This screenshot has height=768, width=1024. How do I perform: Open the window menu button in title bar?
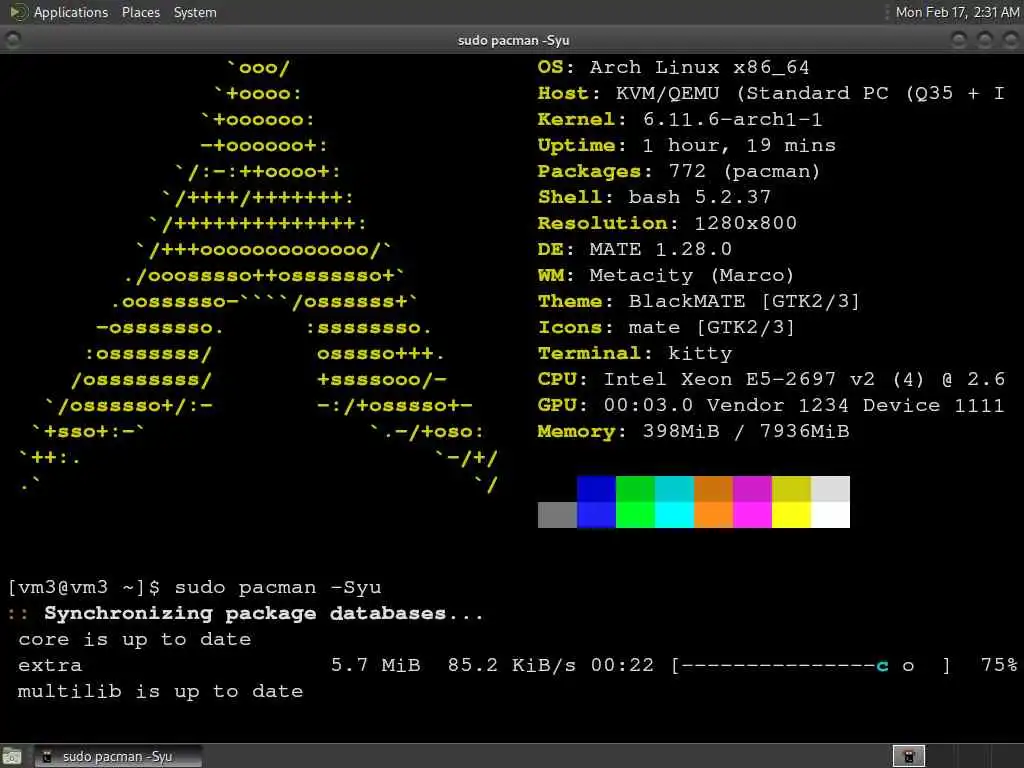tap(12, 40)
